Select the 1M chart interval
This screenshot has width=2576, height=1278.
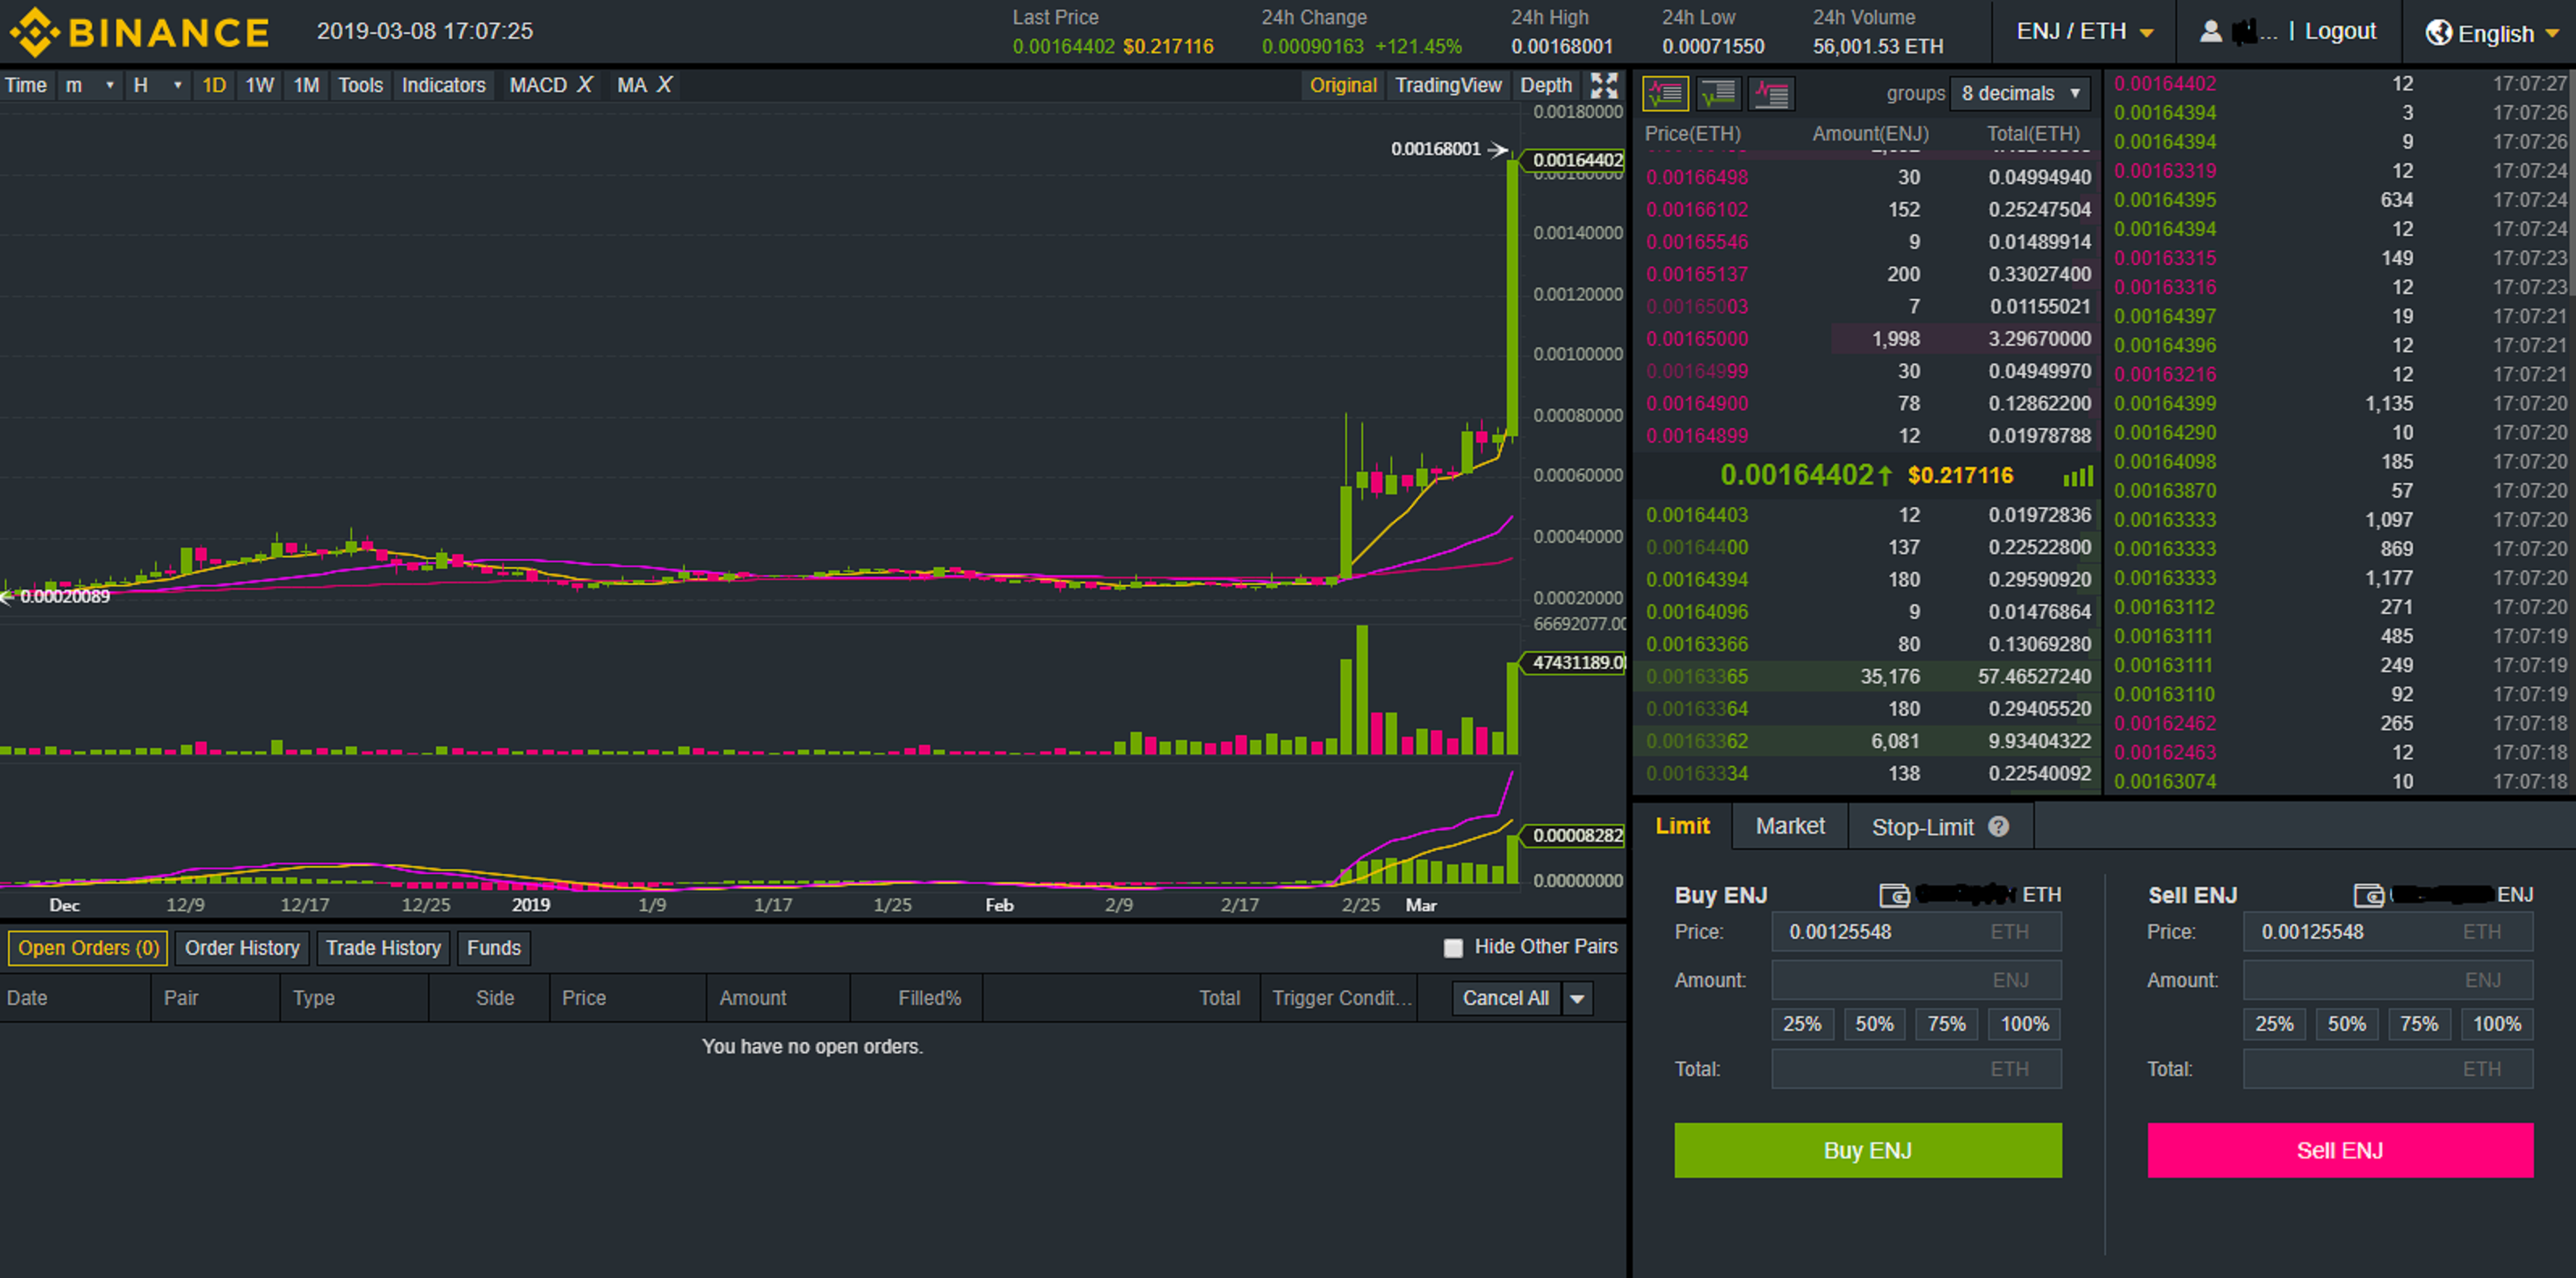pyautogui.click(x=306, y=85)
